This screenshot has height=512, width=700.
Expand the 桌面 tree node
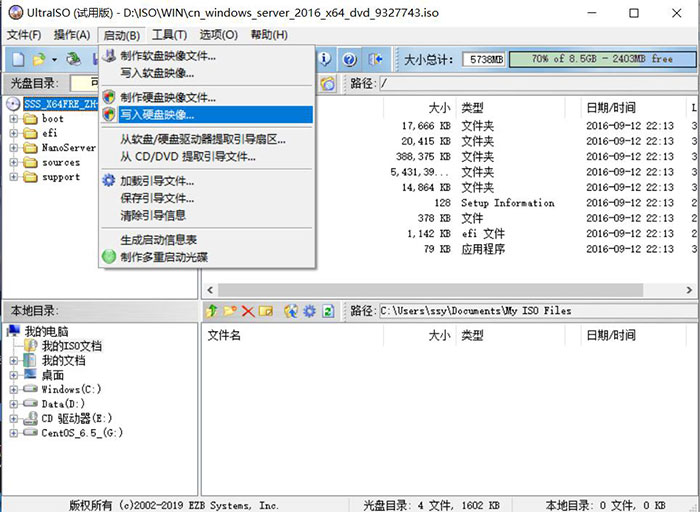[x=13, y=375]
